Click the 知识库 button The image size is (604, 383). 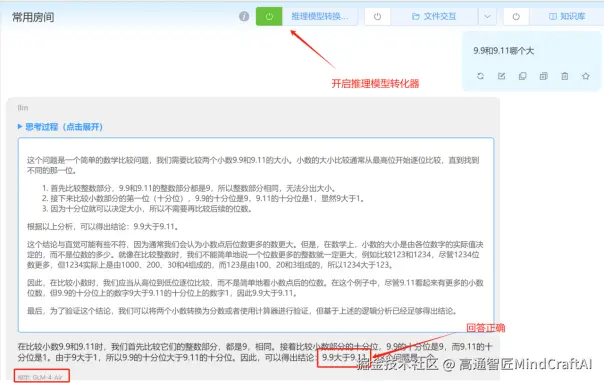click(567, 17)
